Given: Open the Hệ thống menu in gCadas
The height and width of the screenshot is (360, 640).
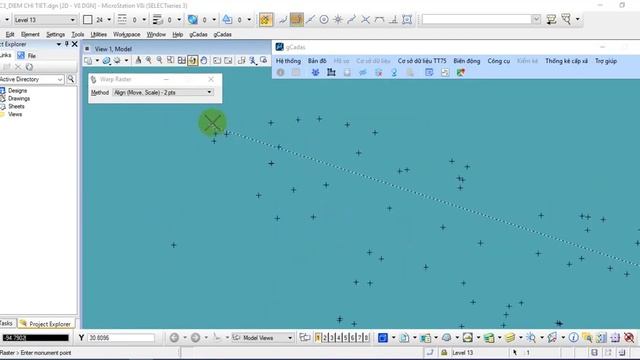Looking at the screenshot, I should point(288,61).
